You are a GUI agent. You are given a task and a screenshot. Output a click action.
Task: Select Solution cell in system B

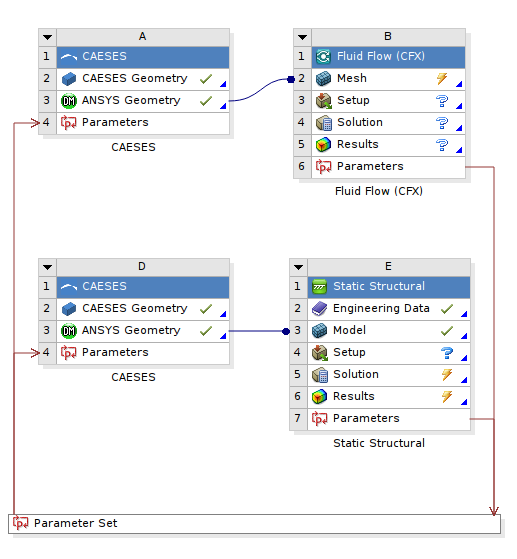389,123
